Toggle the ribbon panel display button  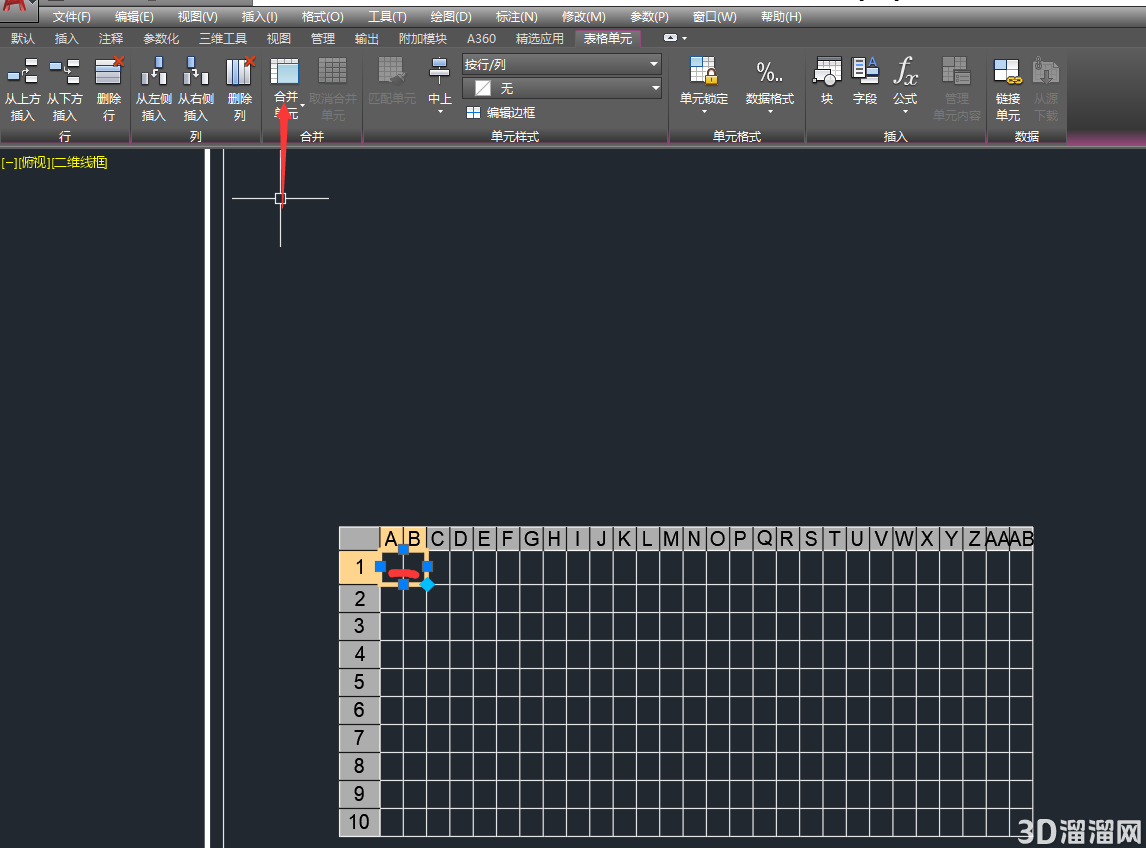[x=669, y=38]
